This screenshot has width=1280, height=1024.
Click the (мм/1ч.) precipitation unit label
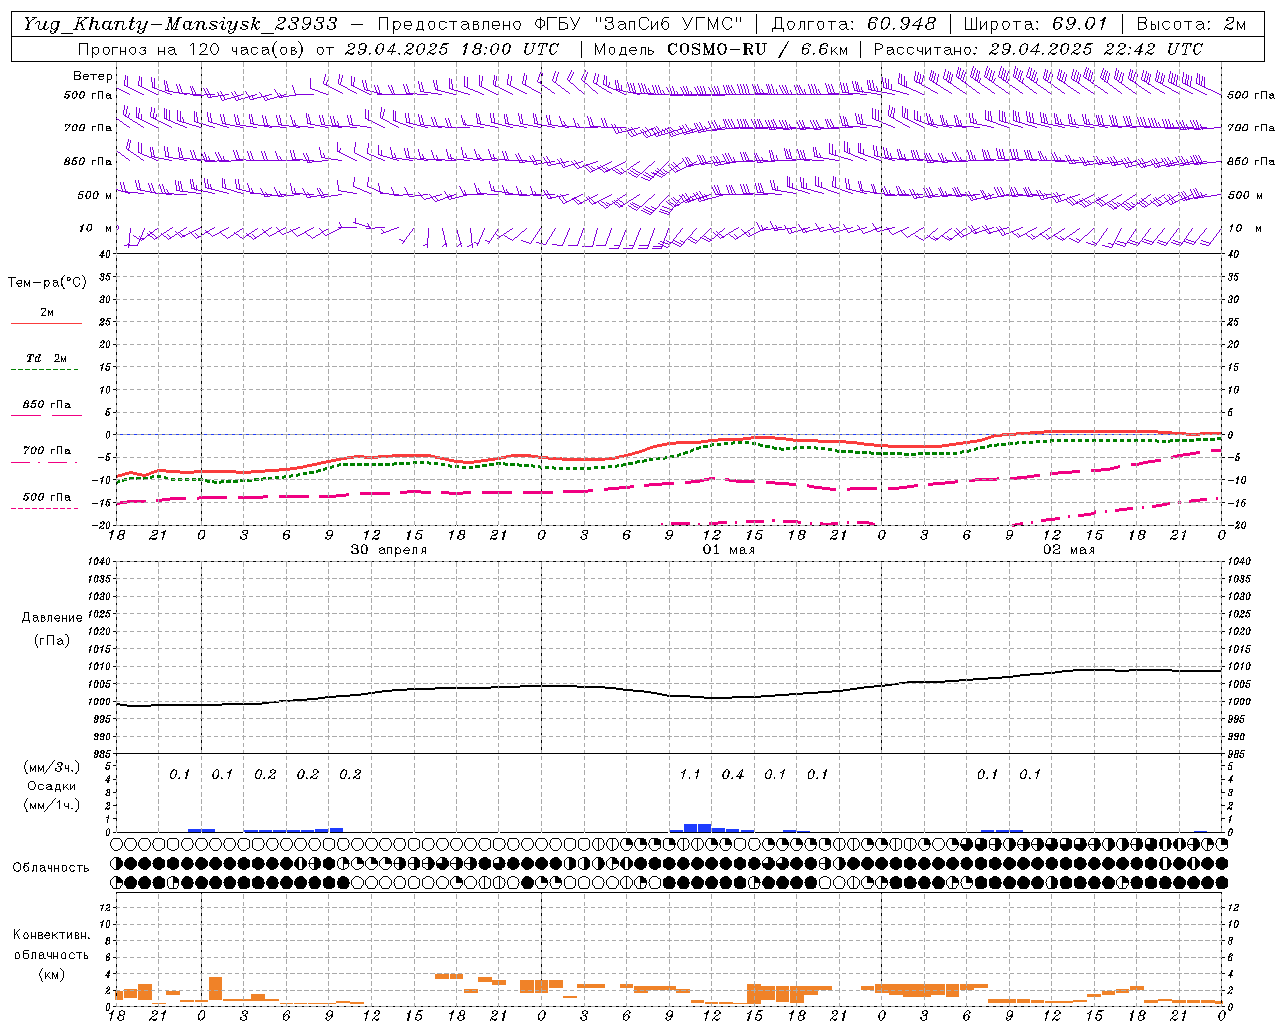coord(52,805)
